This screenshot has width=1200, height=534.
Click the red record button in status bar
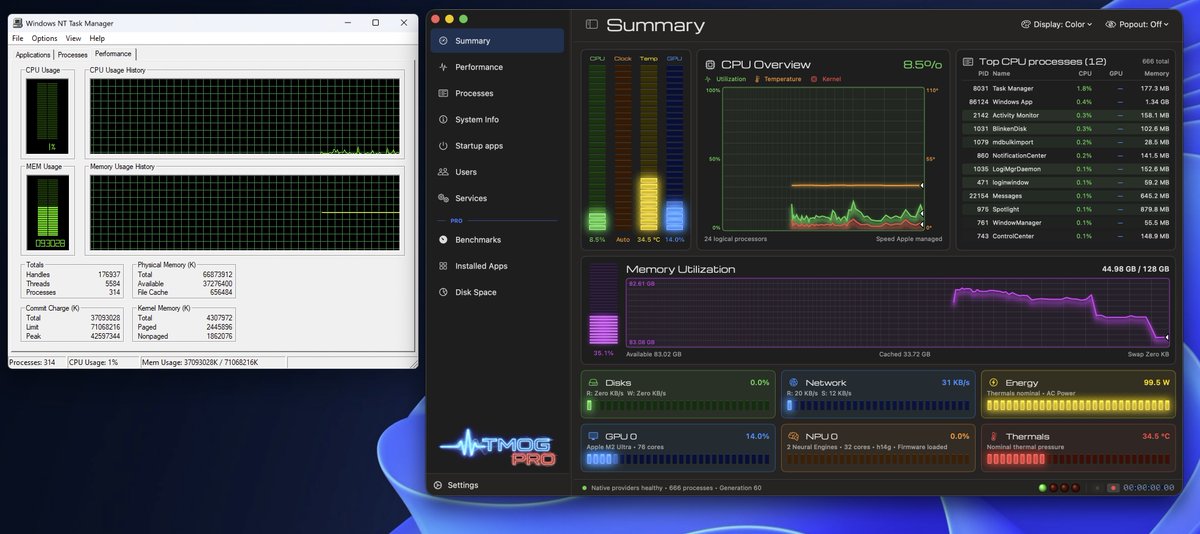[1113, 488]
